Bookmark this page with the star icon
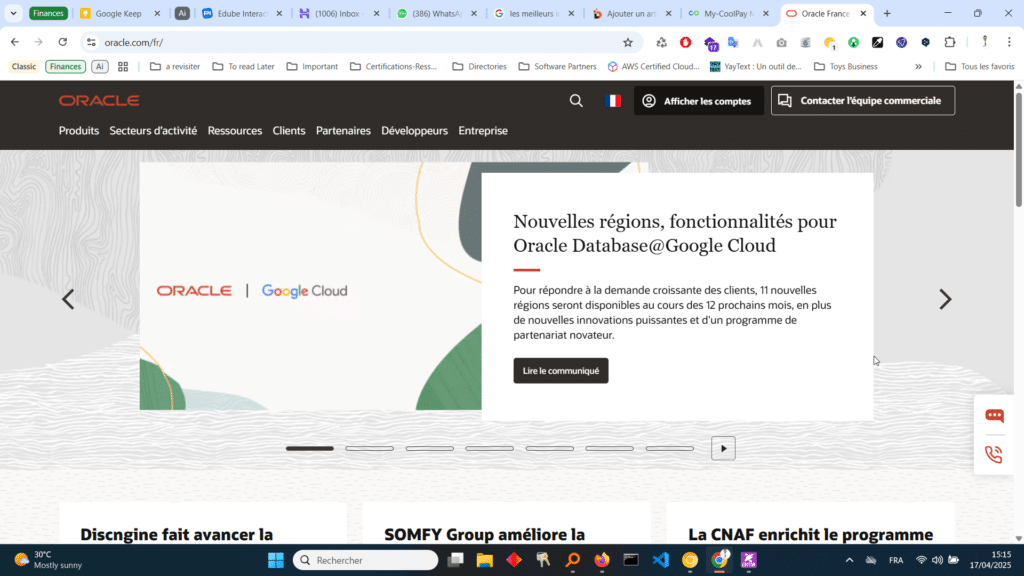This screenshot has height=576, width=1024. (x=628, y=42)
